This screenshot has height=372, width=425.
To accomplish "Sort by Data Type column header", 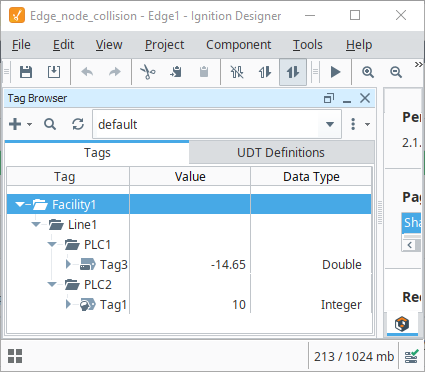I will [x=311, y=176].
